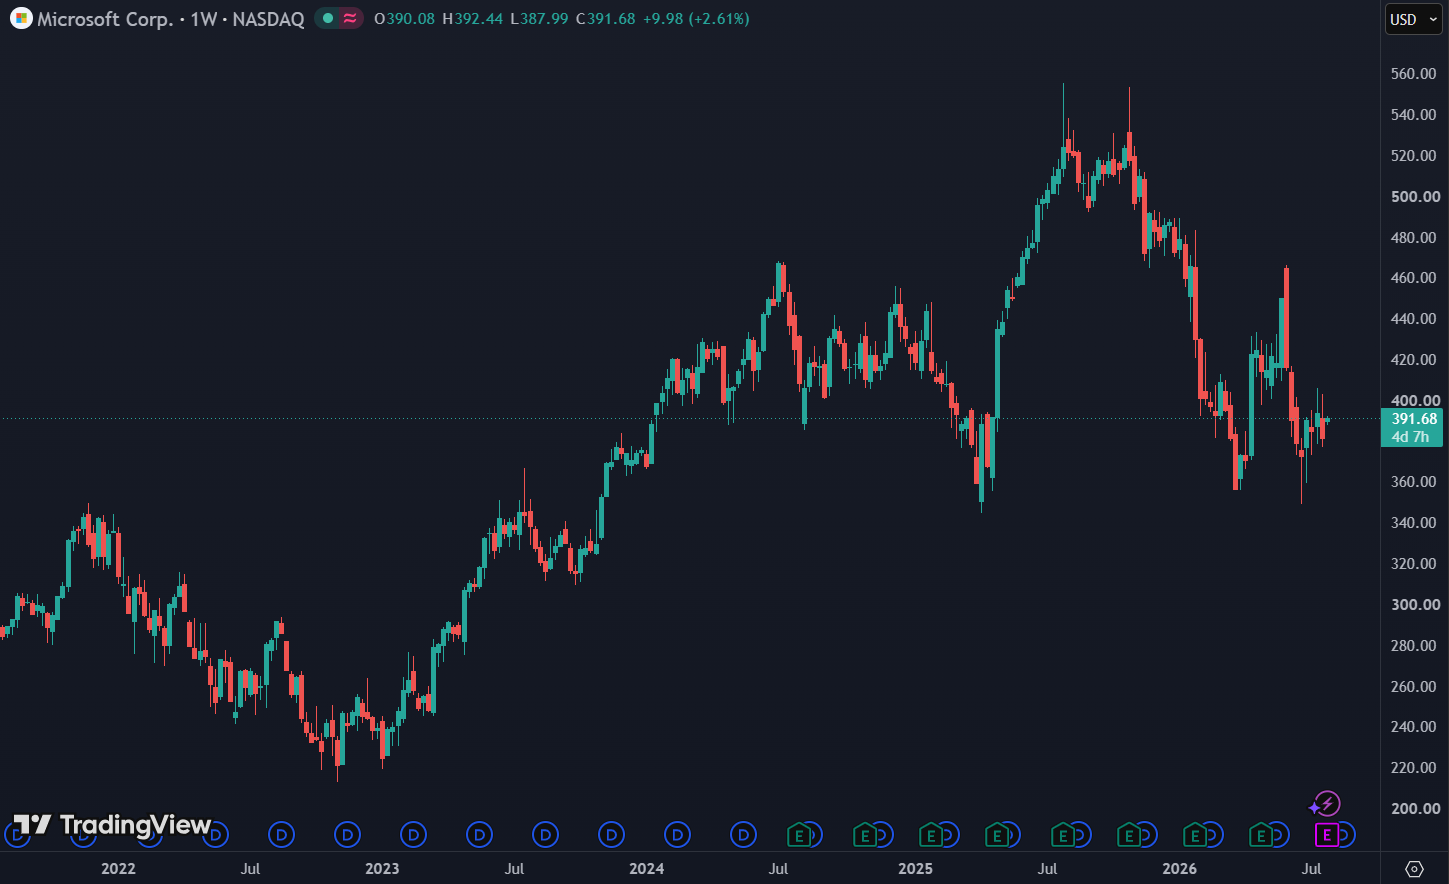Open chart settings via the hexagon gear icon

point(1414,868)
